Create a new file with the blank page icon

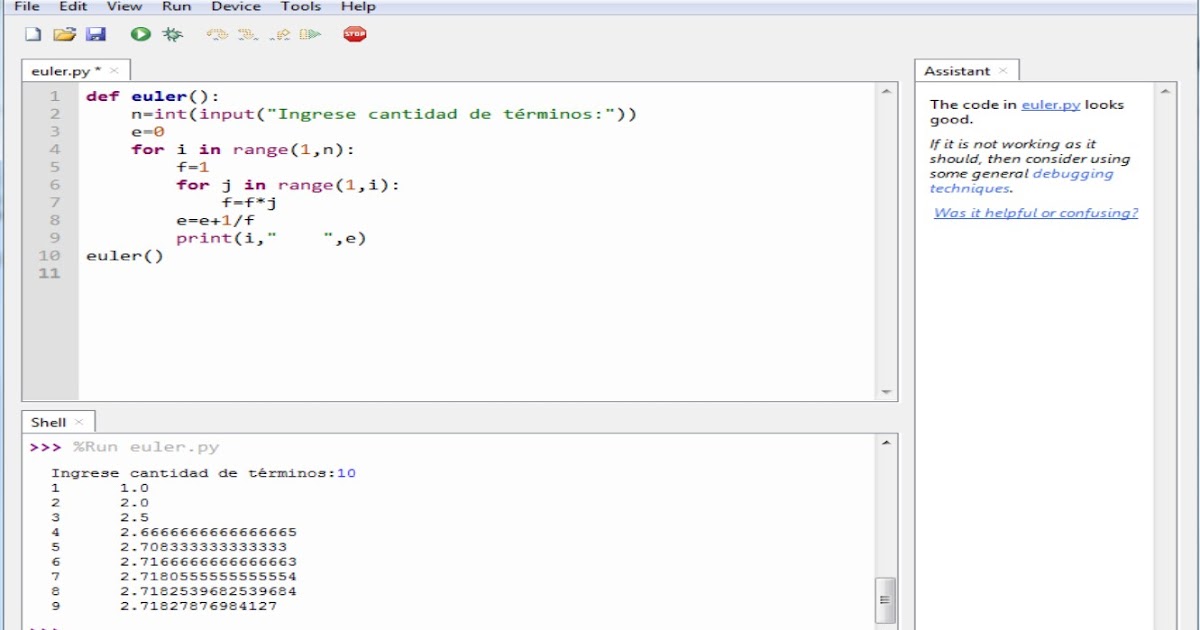coord(35,33)
